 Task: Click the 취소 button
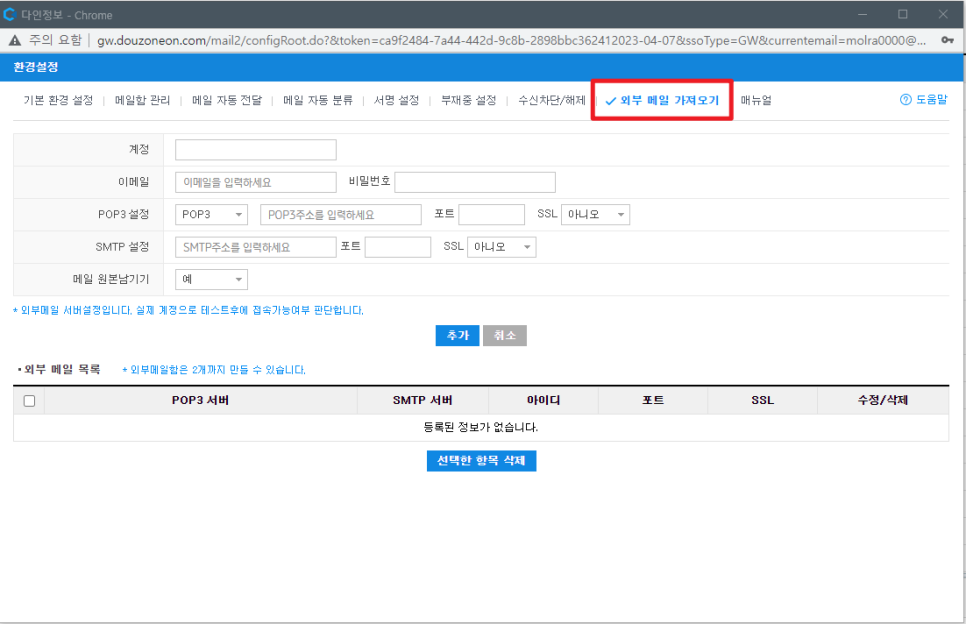point(505,336)
